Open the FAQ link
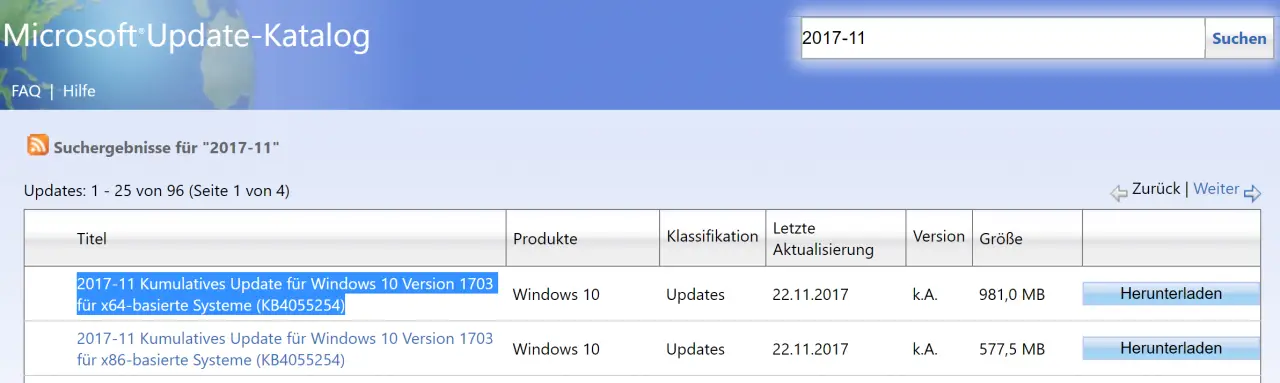 pos(26,91)
